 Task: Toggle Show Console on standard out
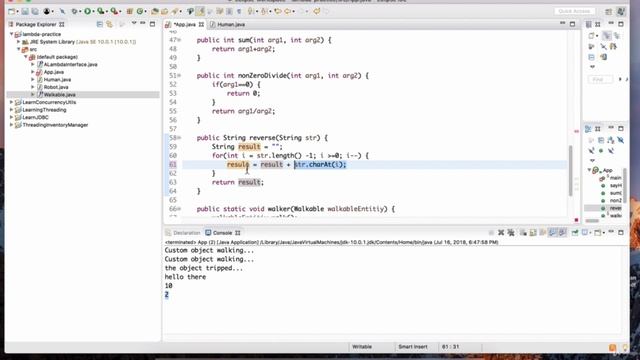[x=553, y=233]
